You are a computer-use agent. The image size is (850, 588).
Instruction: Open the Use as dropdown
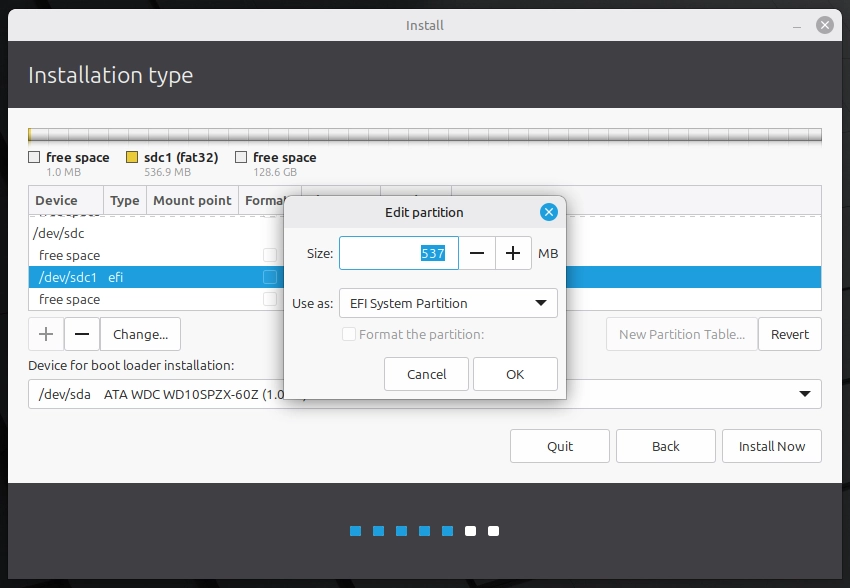pyautogui.click(x=448, y=303)
